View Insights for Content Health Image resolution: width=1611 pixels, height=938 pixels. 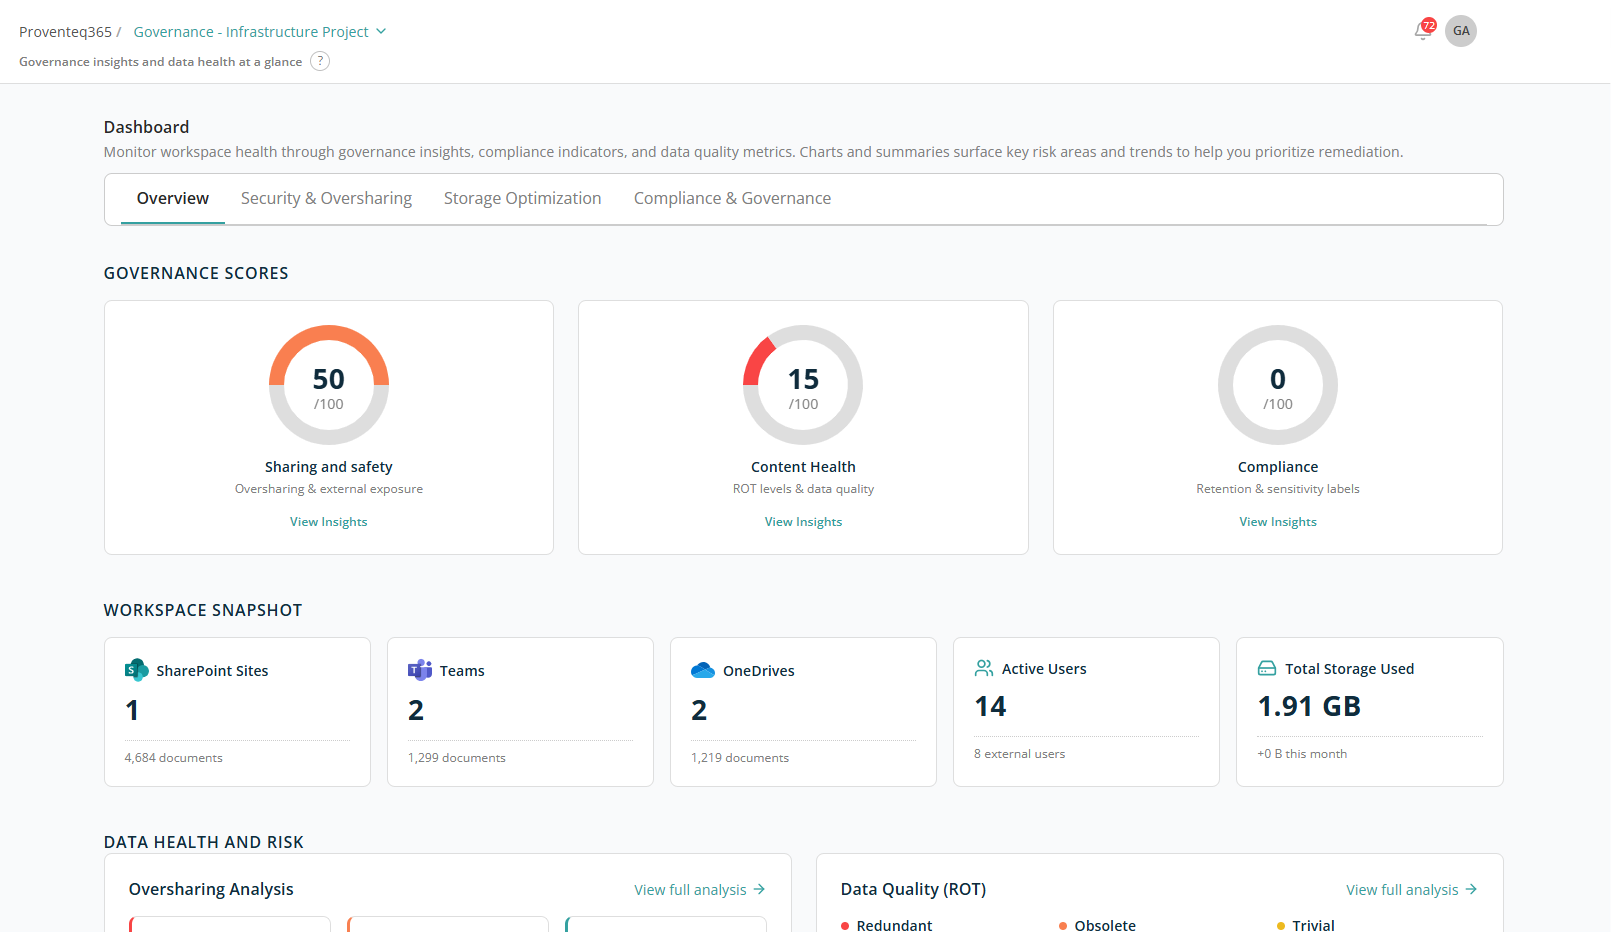[x=803, y=522]
